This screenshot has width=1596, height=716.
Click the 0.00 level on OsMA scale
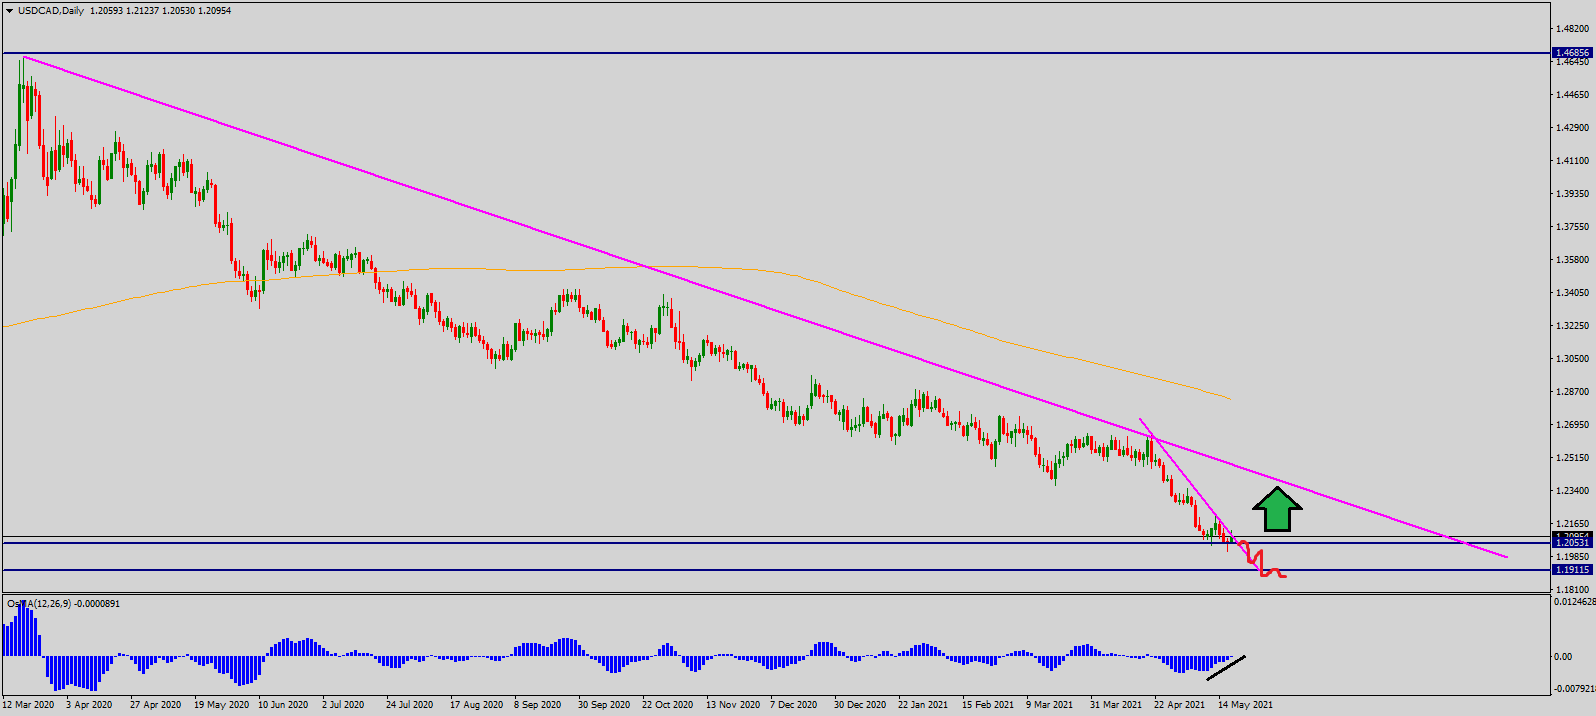(1562, 657)
